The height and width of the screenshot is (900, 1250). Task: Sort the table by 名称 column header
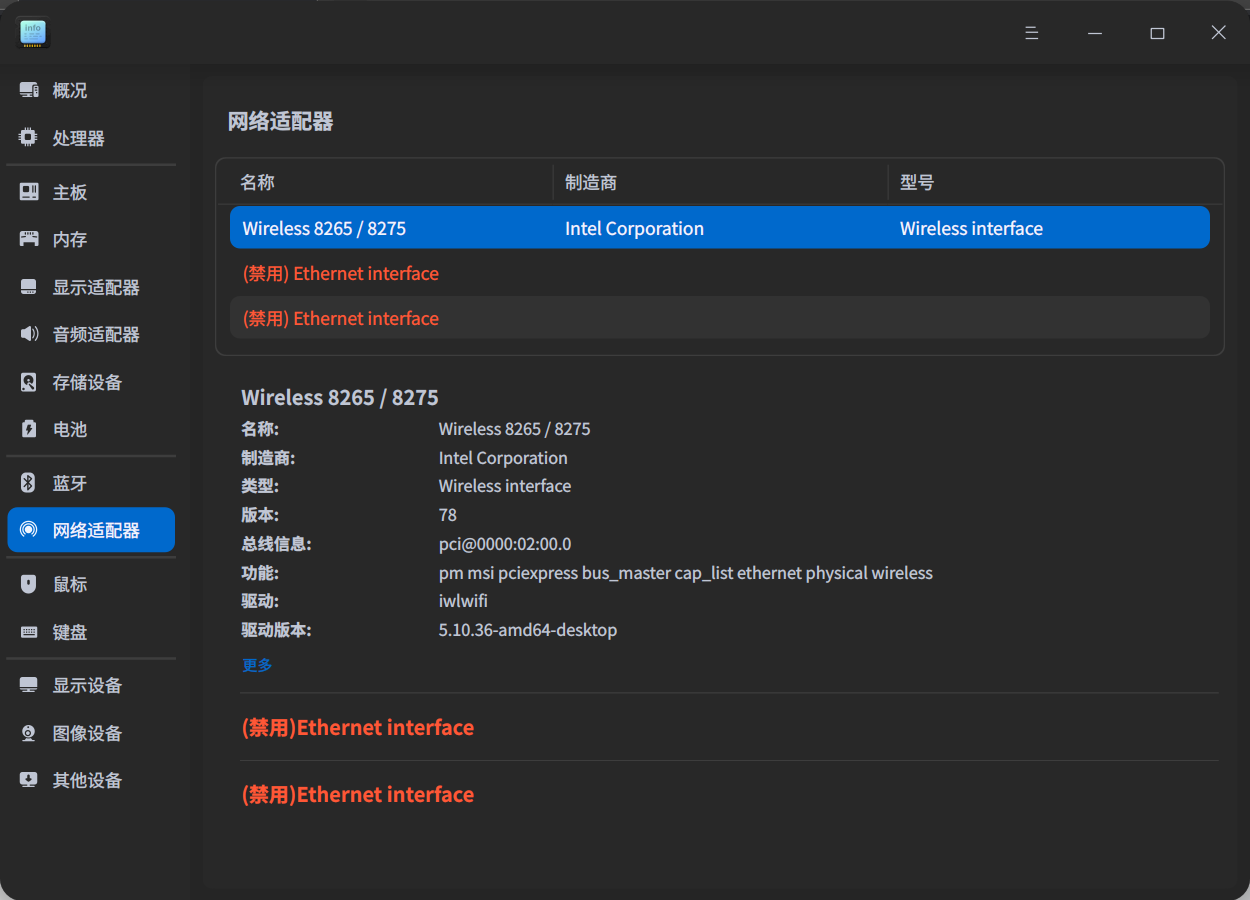257,182
